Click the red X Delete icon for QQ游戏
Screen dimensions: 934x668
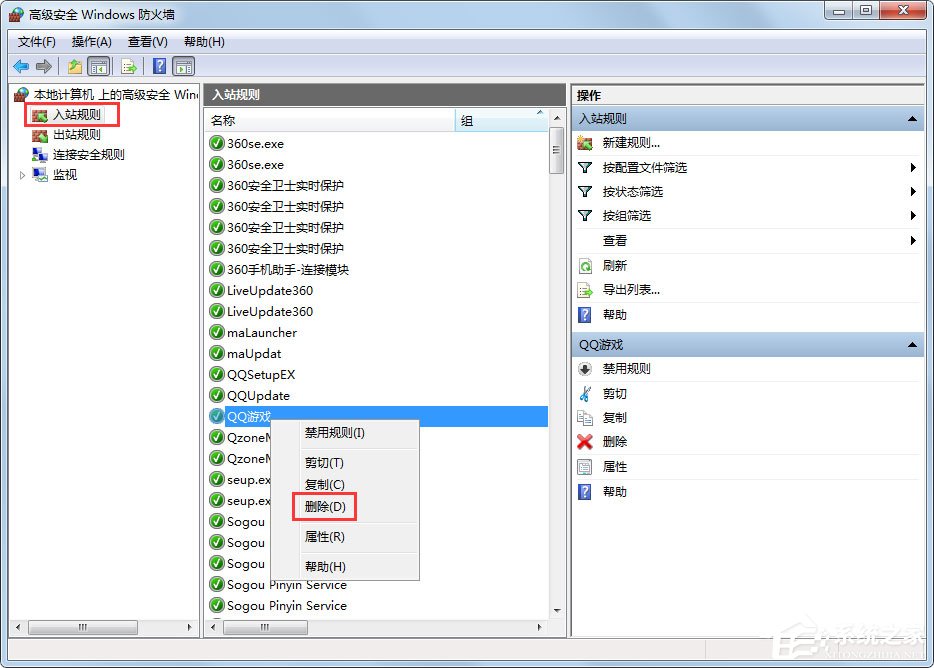point(583,443)
